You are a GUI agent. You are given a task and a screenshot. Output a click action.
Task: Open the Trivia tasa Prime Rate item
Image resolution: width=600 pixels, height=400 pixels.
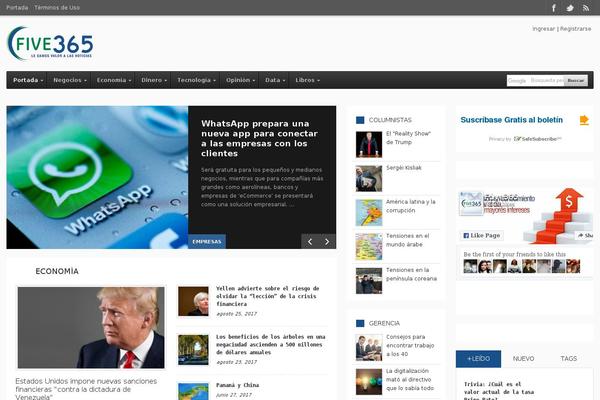499,392
